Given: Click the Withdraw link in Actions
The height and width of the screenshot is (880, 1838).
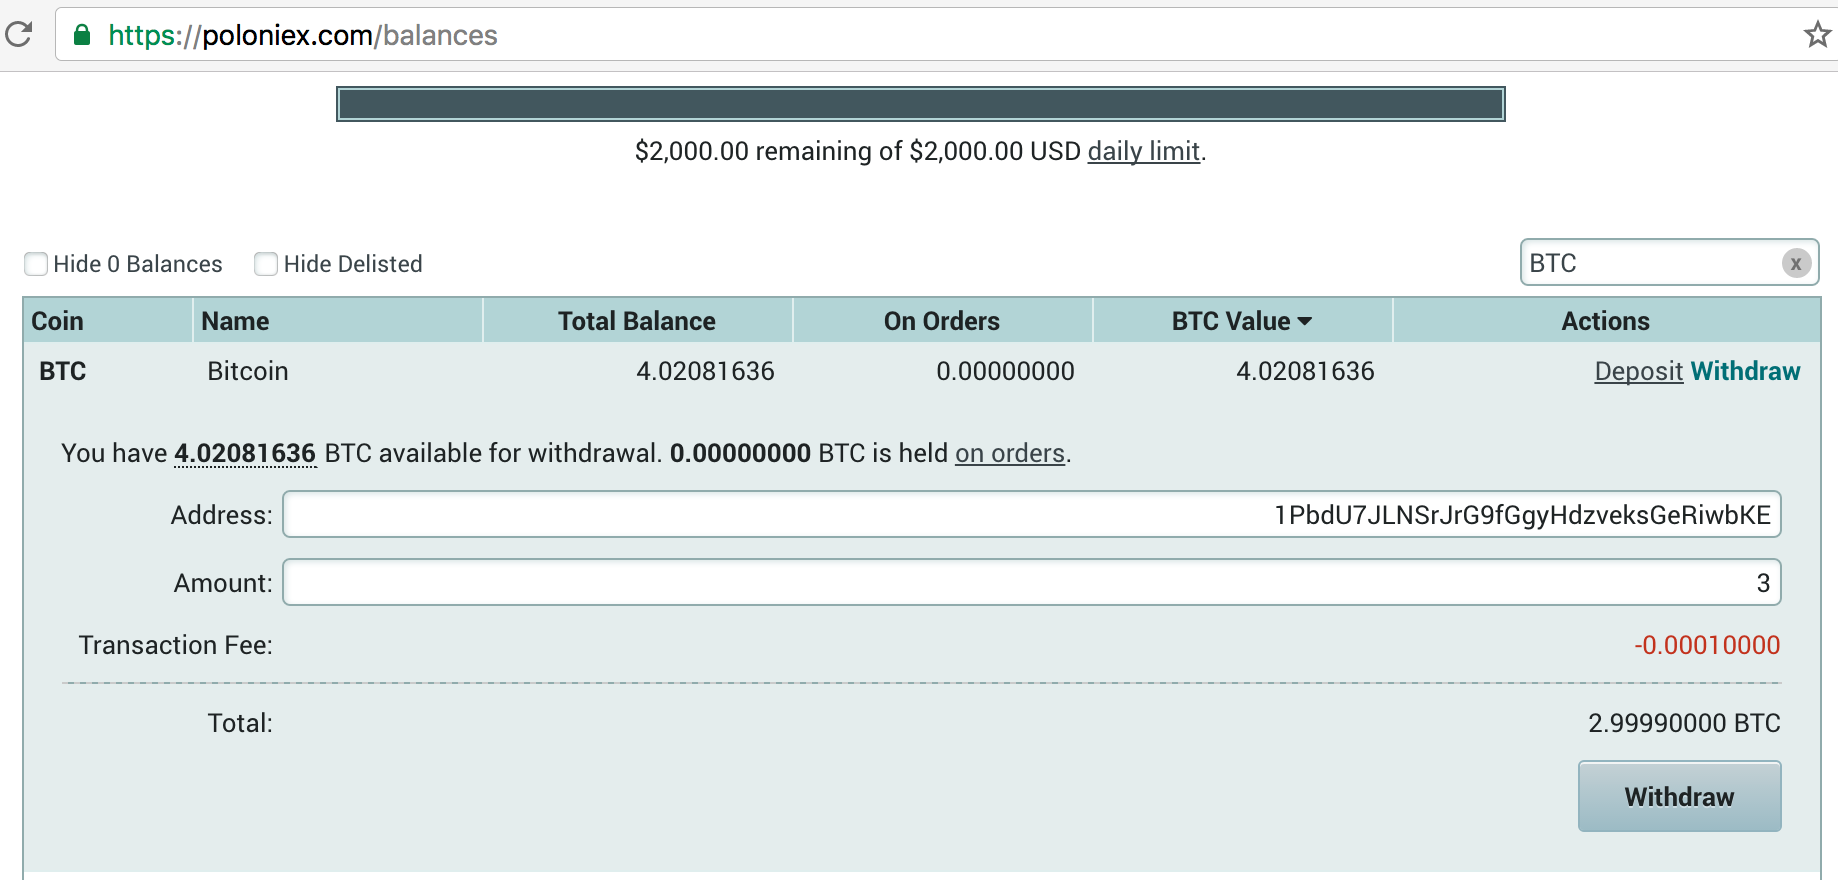Looking at the screenshot, I should point(1745,371).
